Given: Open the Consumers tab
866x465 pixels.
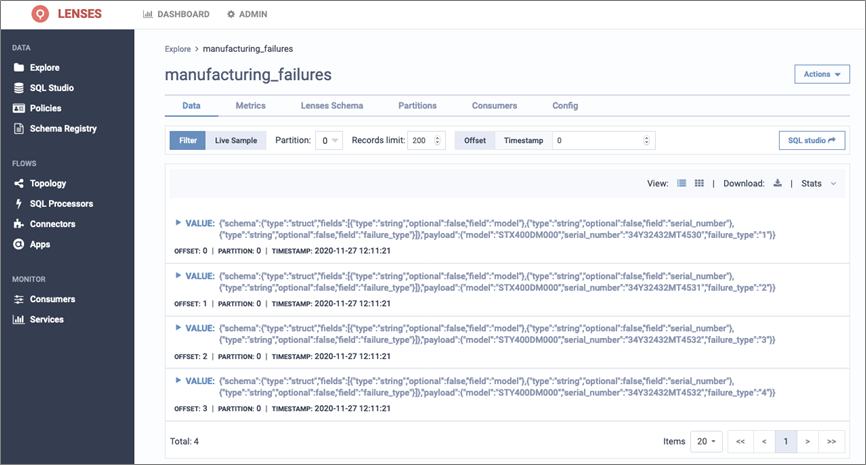Looking at the screenshot, I should (494, 105).
